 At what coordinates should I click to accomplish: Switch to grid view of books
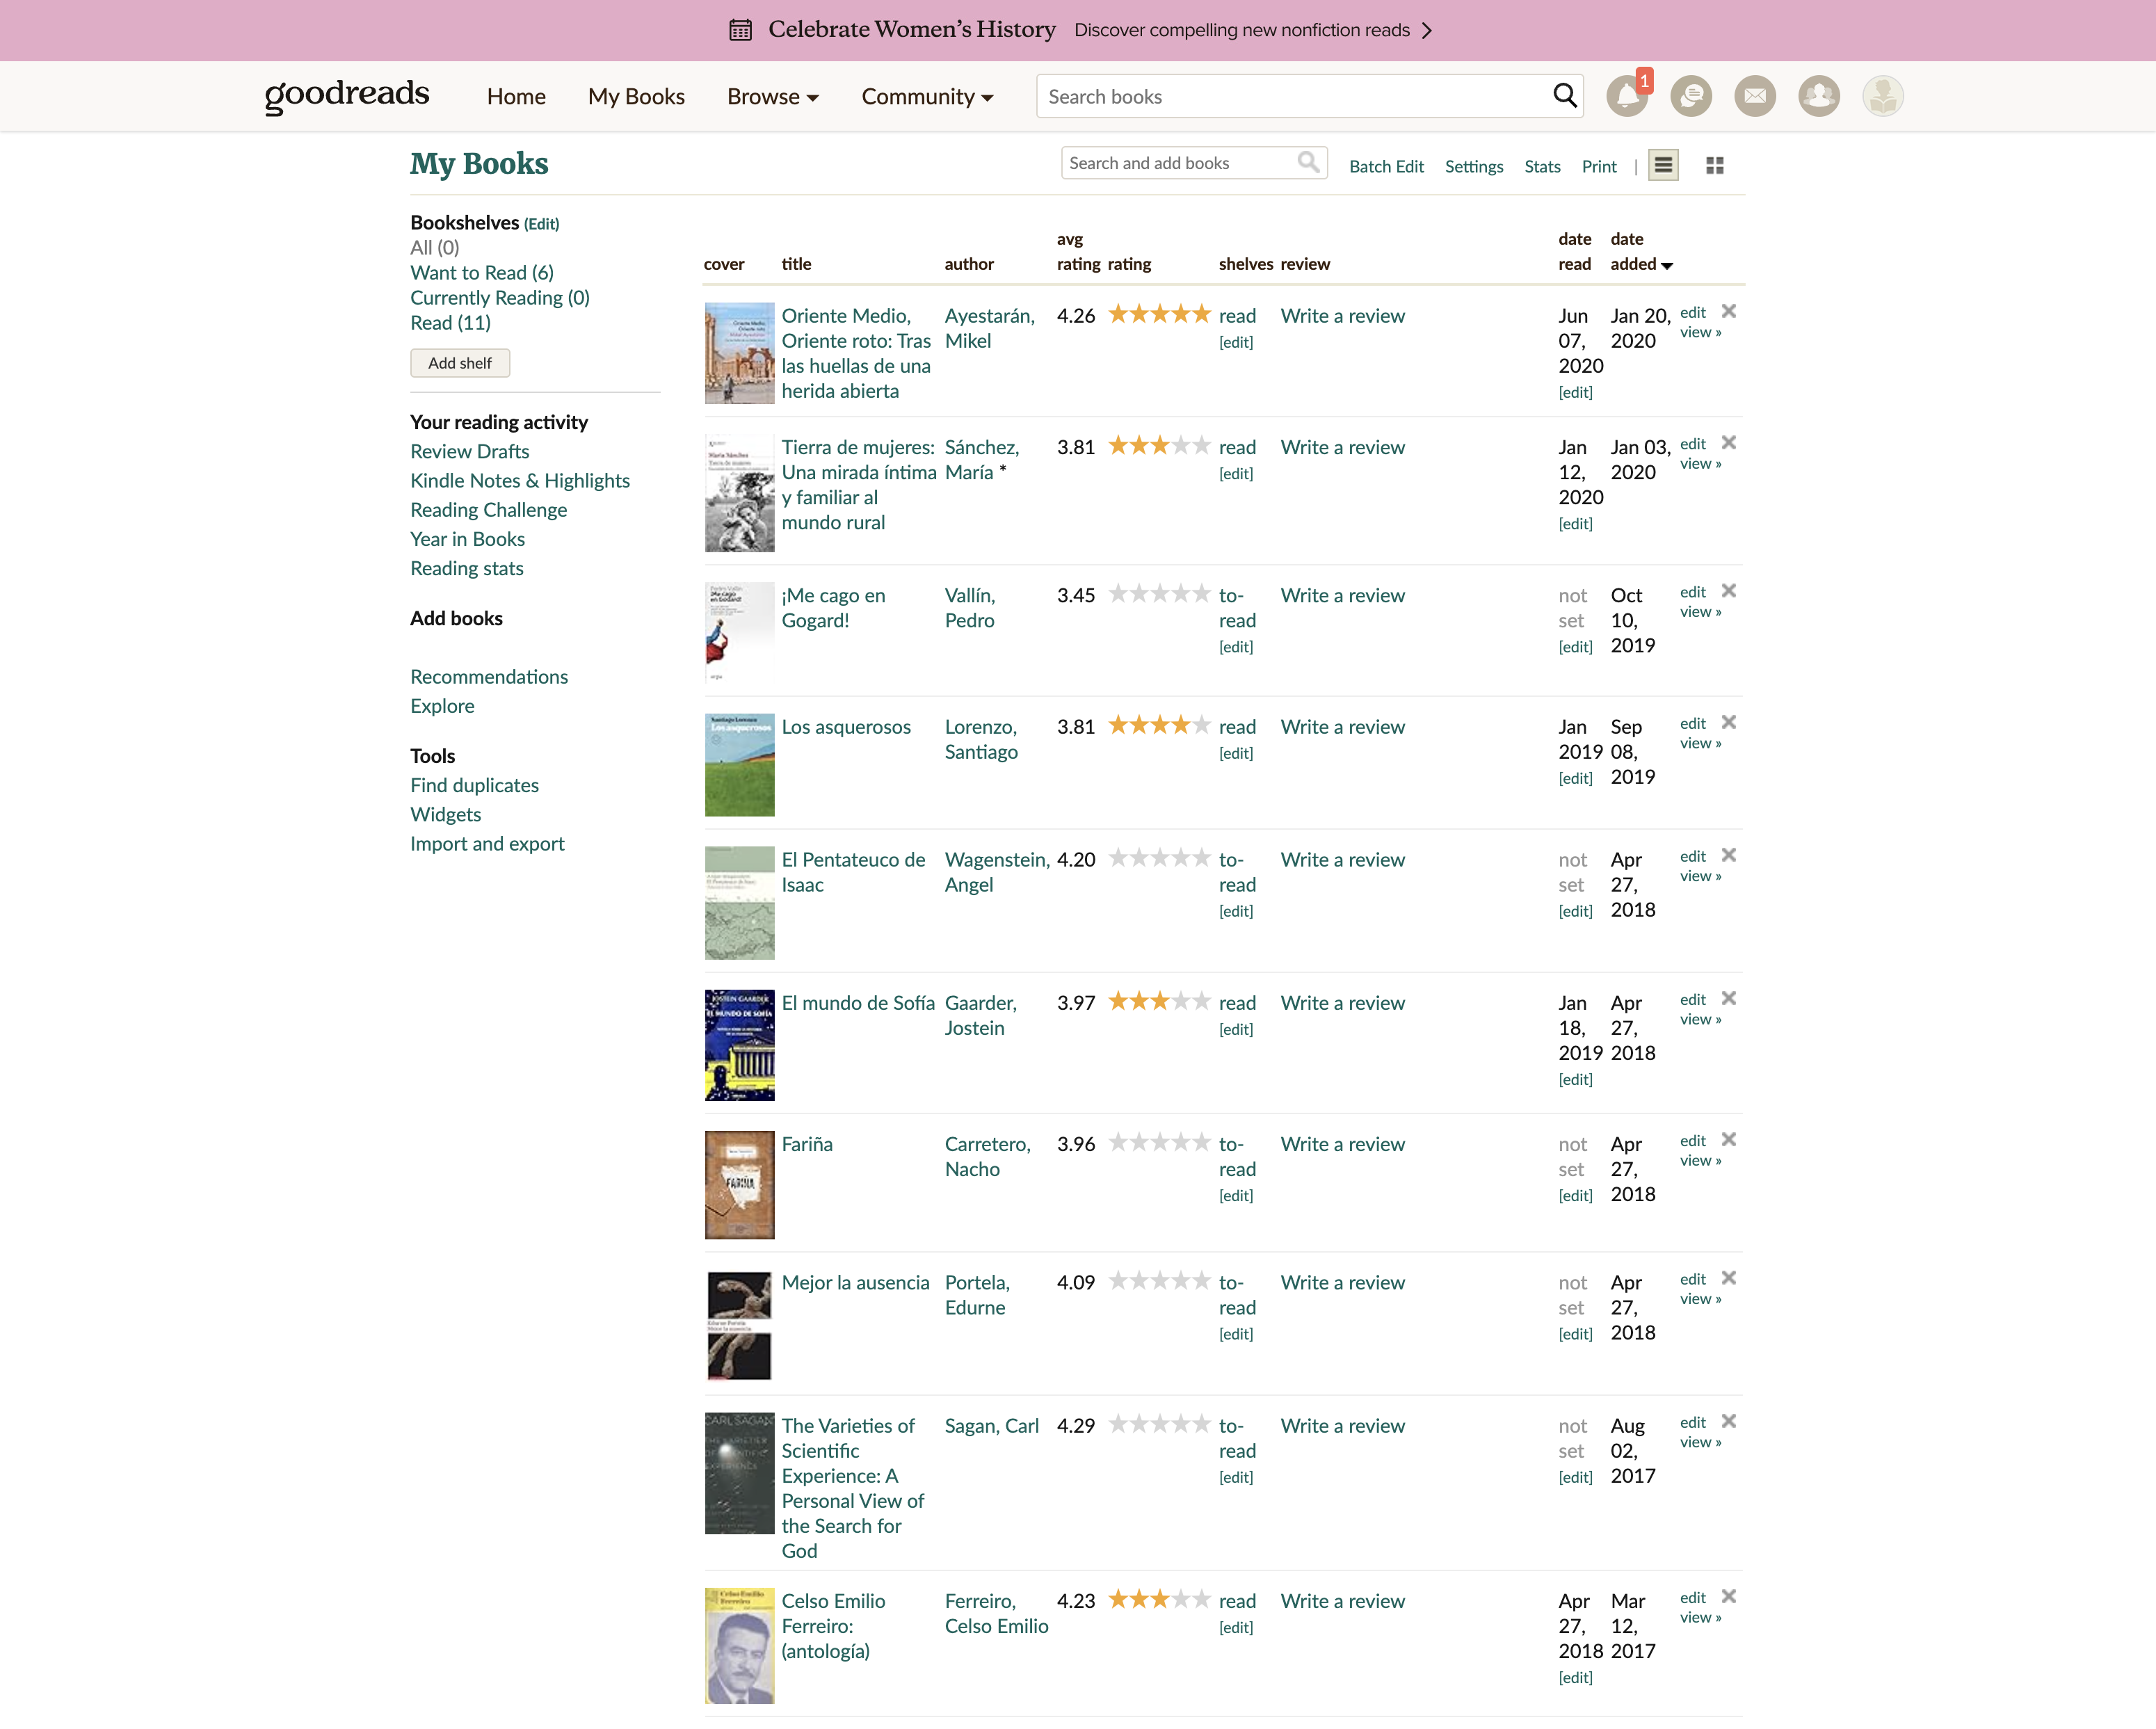[1714, 165]
